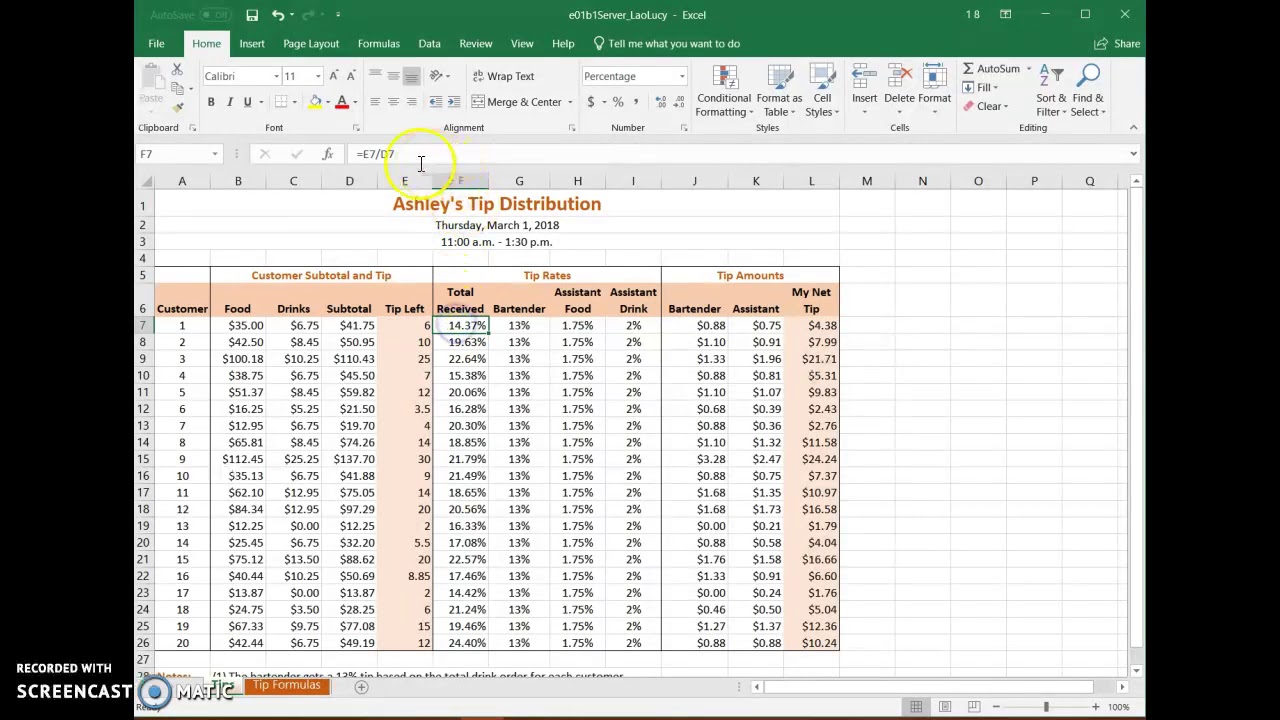
Task: Open font size dropdown arrow
Action: pos(318,77)
